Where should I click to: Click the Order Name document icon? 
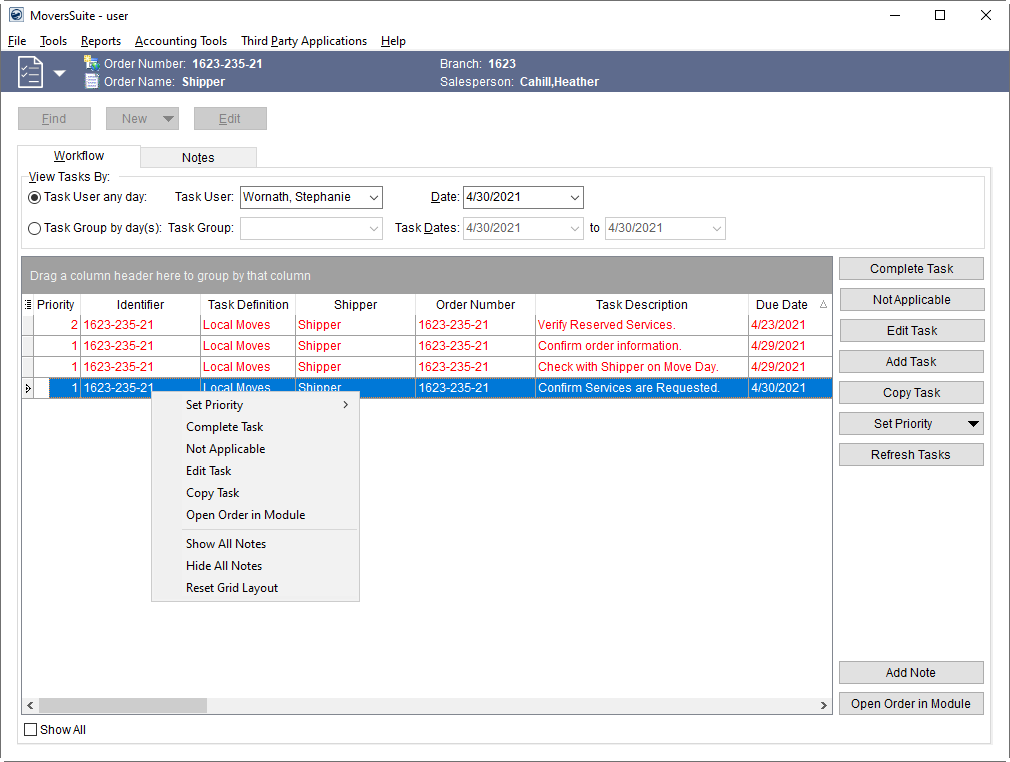click(x=91, y=82)
